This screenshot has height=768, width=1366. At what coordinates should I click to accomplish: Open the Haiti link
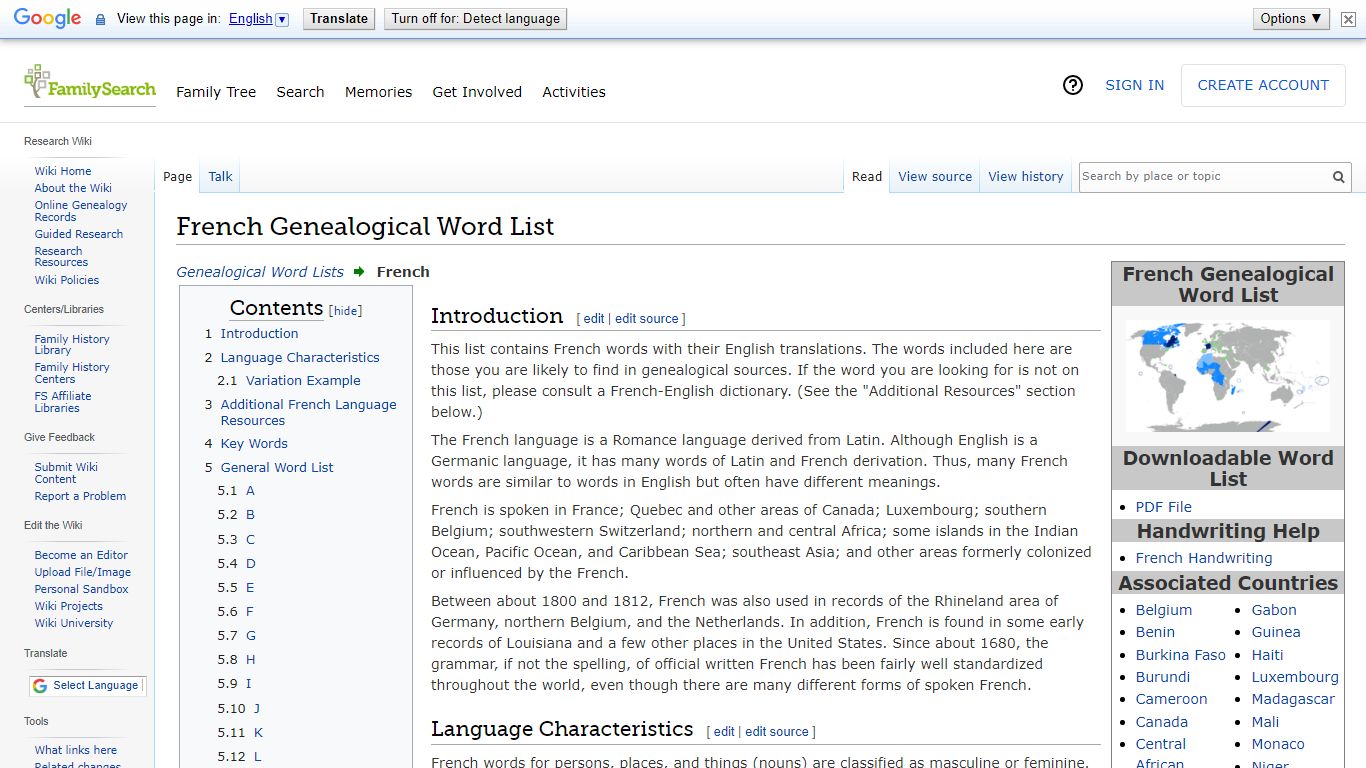(x=1268, y=655)
